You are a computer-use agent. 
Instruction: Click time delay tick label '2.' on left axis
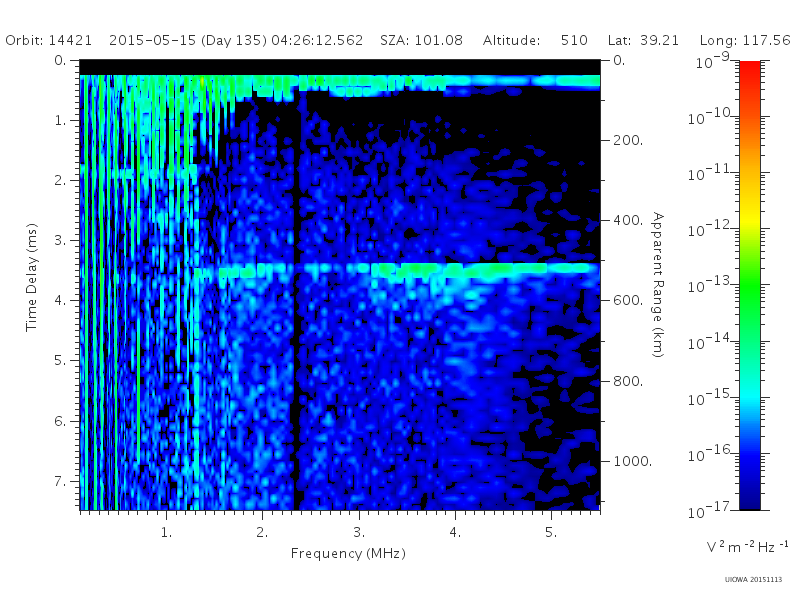click(60, 181)
